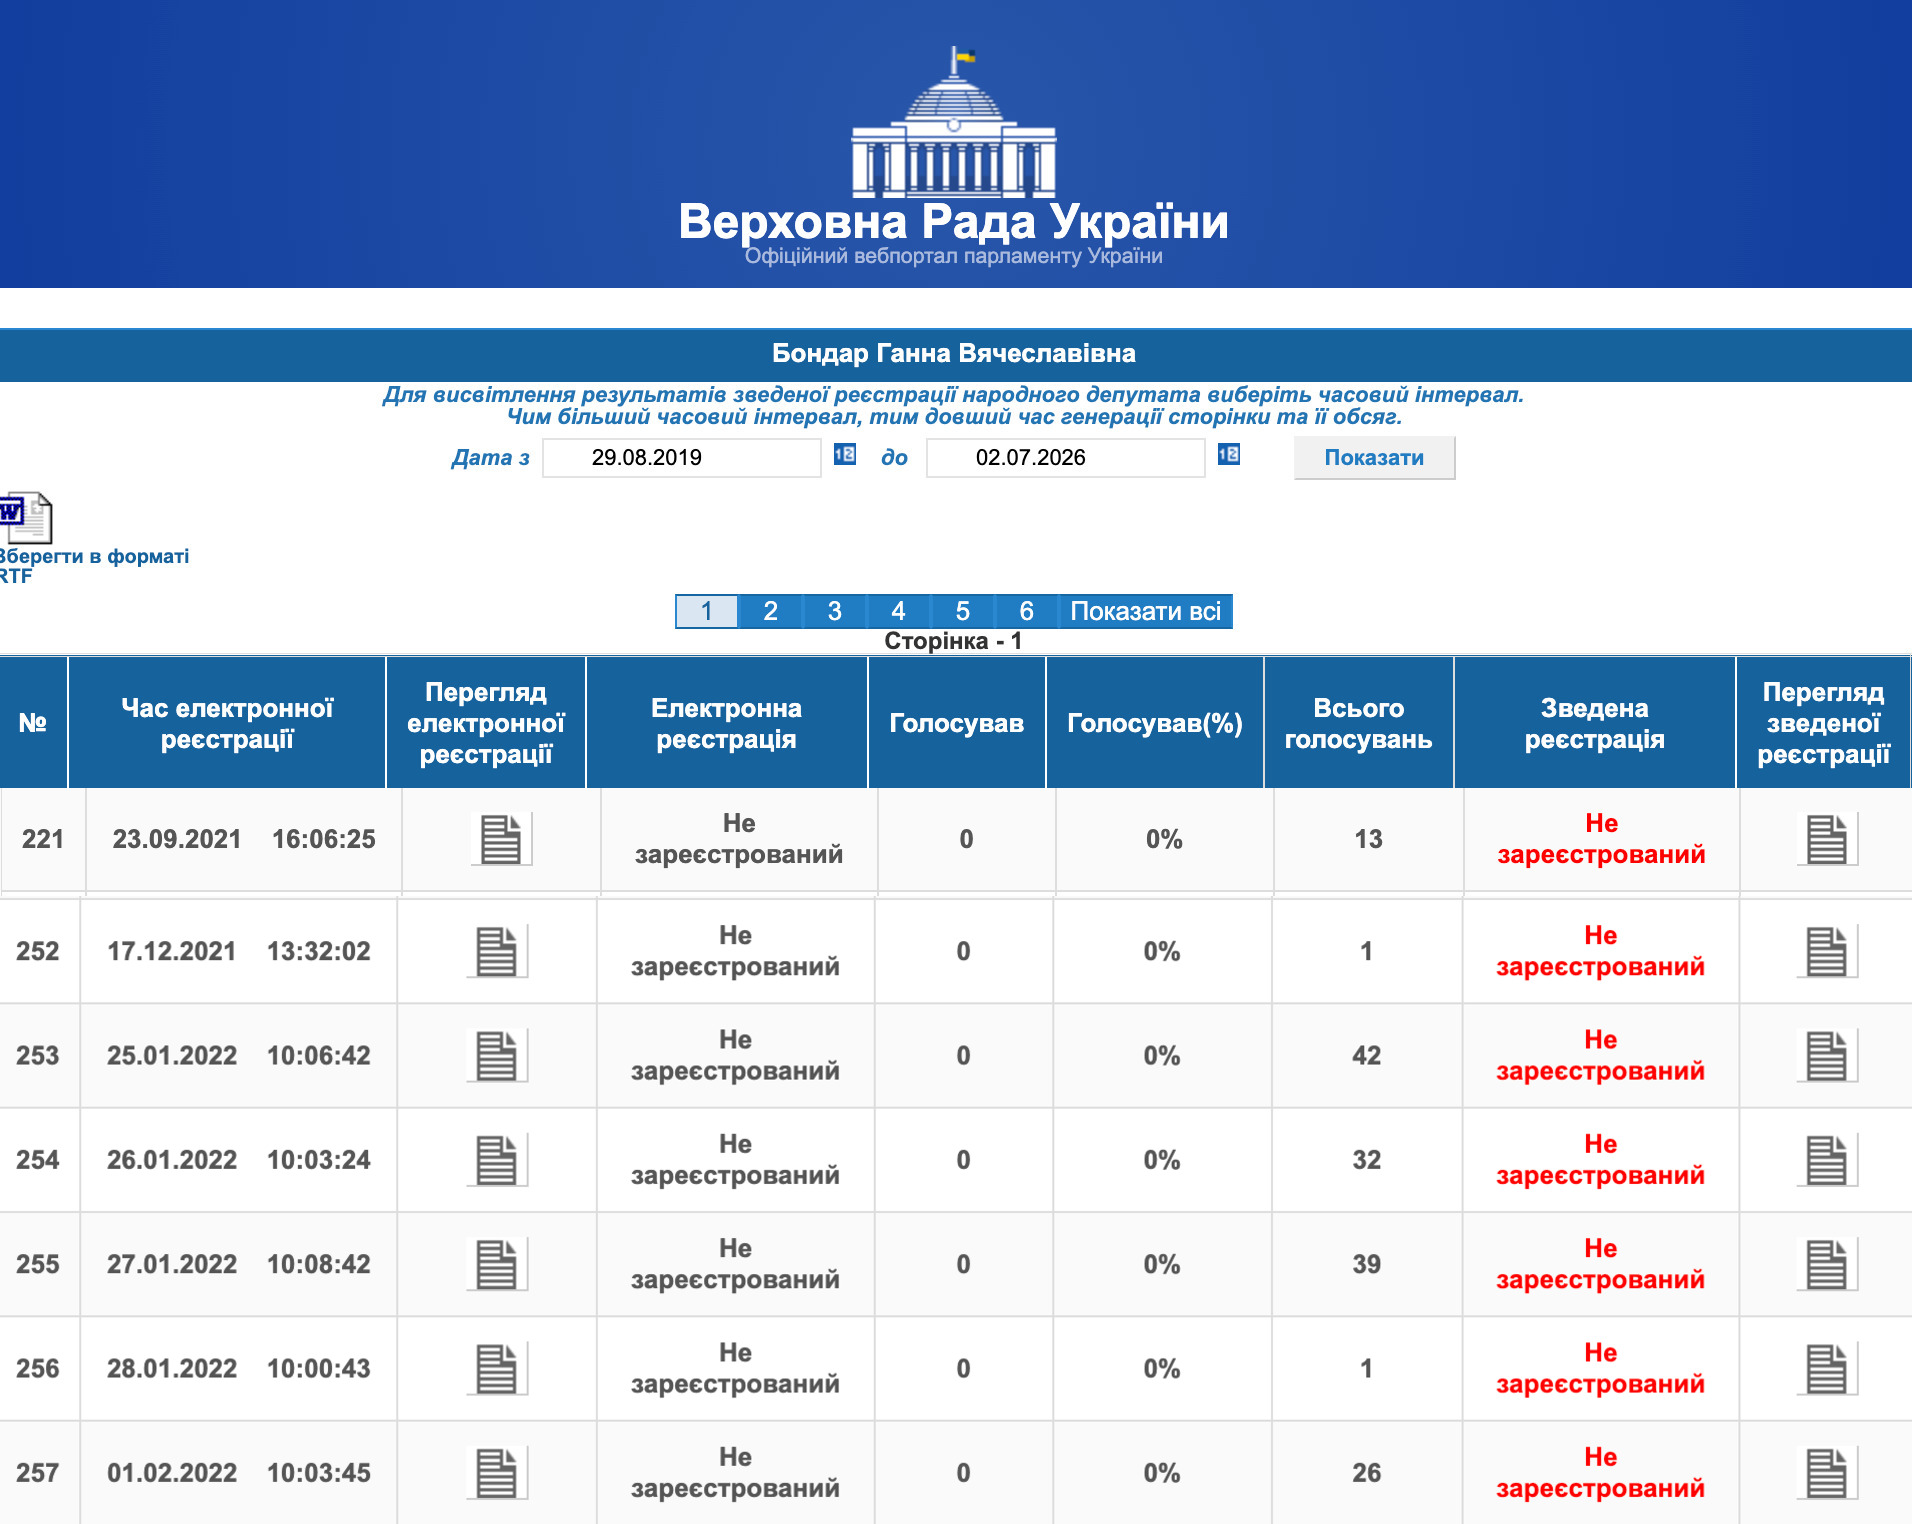Image resolution: width=1912 pixels, height=1524 pixels.
Task: Open electronic registration document for row 255
Action: 497,1264
